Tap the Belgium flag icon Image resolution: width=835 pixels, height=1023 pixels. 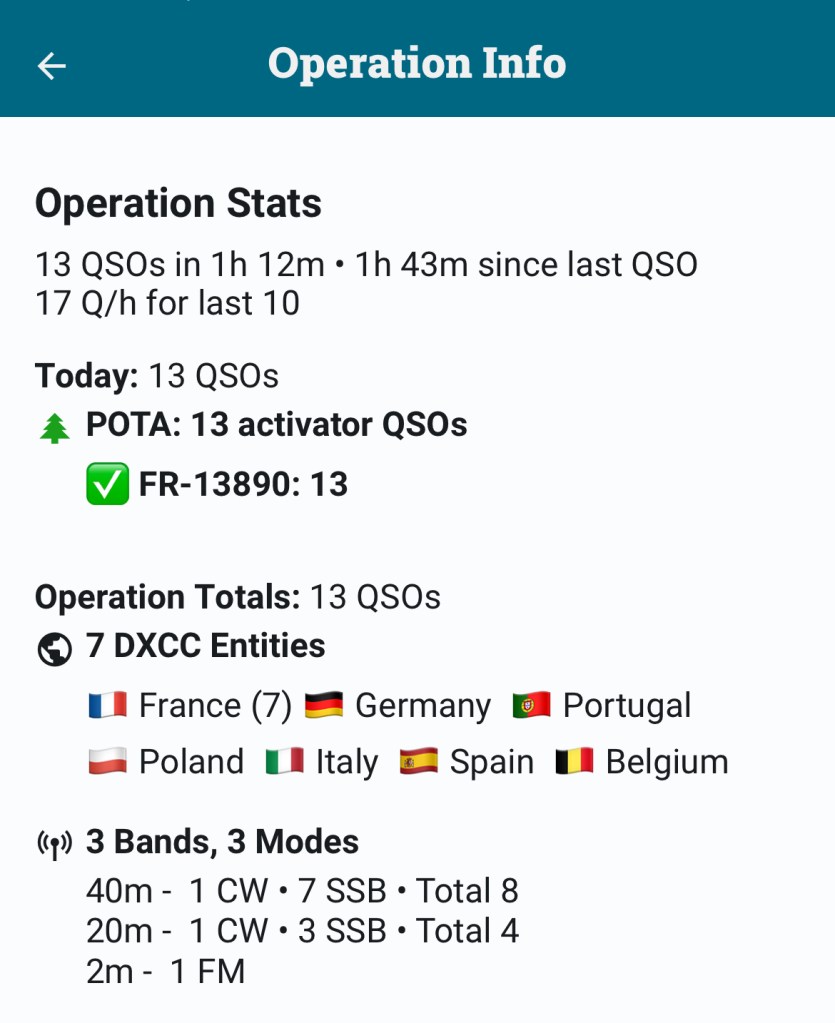coord(574,762)
